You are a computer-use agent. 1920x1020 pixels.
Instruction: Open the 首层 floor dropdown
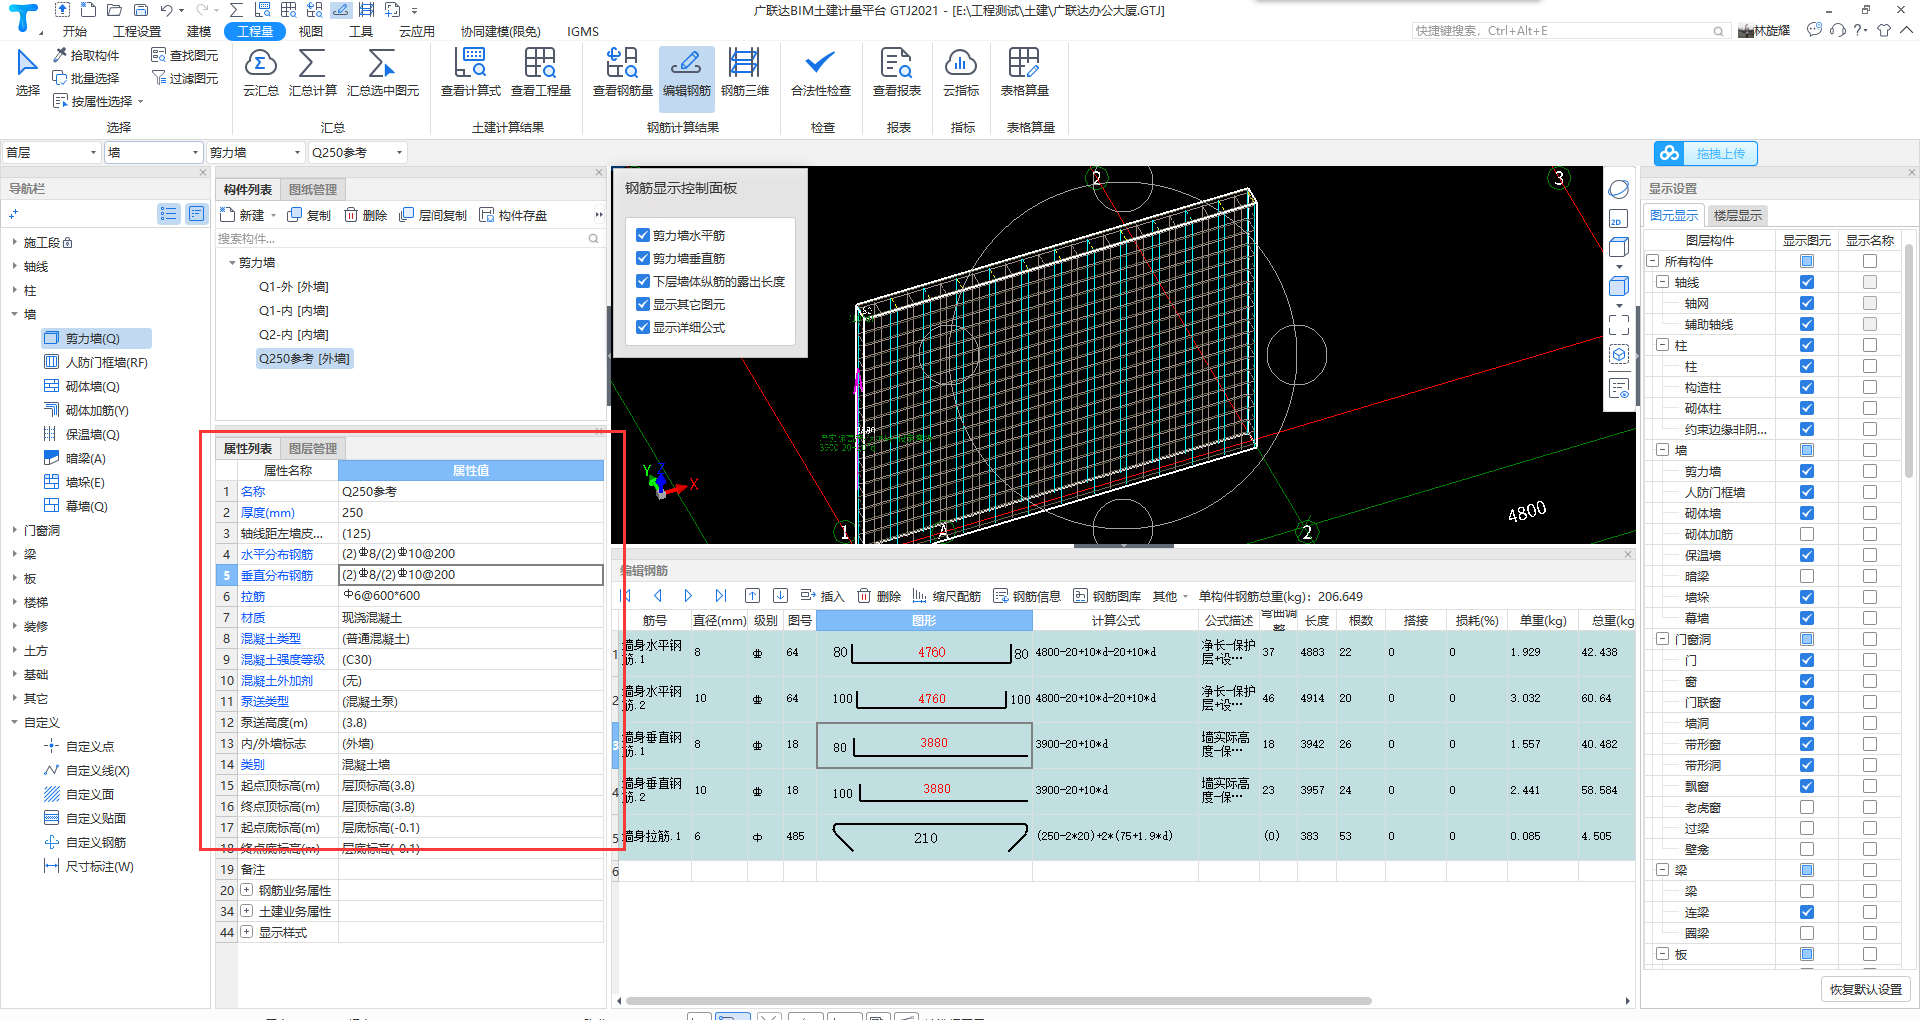pyautogui.click(x=52, y=153)
